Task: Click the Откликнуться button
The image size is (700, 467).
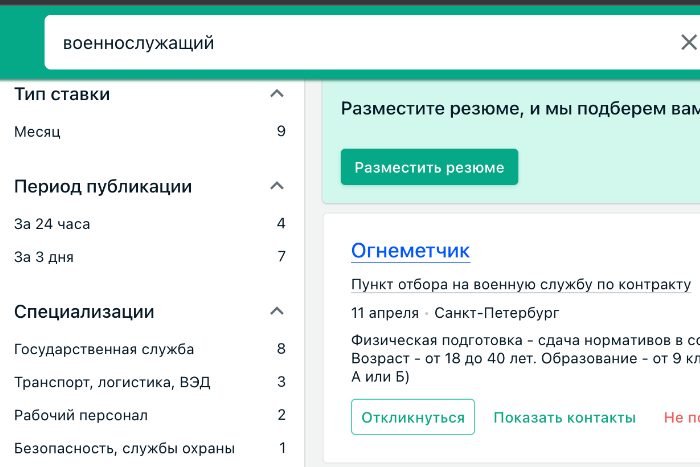Action: 413,417
